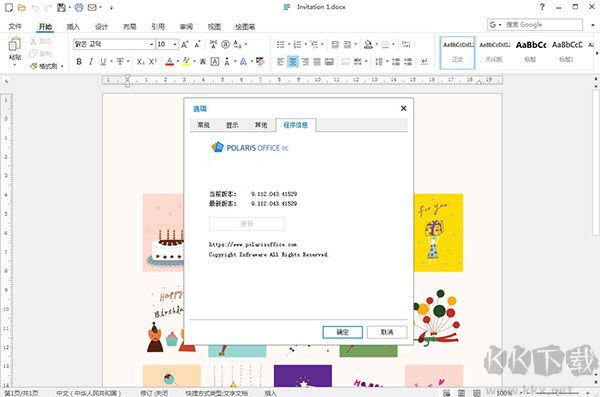
Task: Select the 显示 tab in options dialog
Action: click(232, 125)
